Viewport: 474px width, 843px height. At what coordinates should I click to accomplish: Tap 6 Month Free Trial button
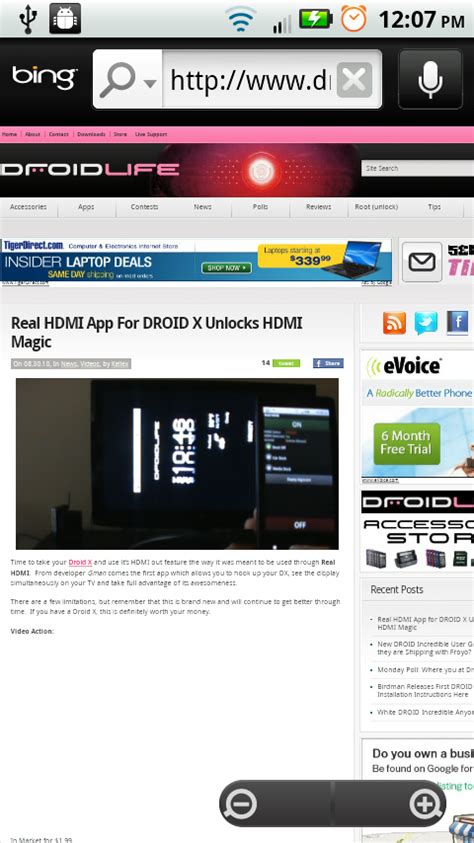pyautogui.click(x=406, y=443)
